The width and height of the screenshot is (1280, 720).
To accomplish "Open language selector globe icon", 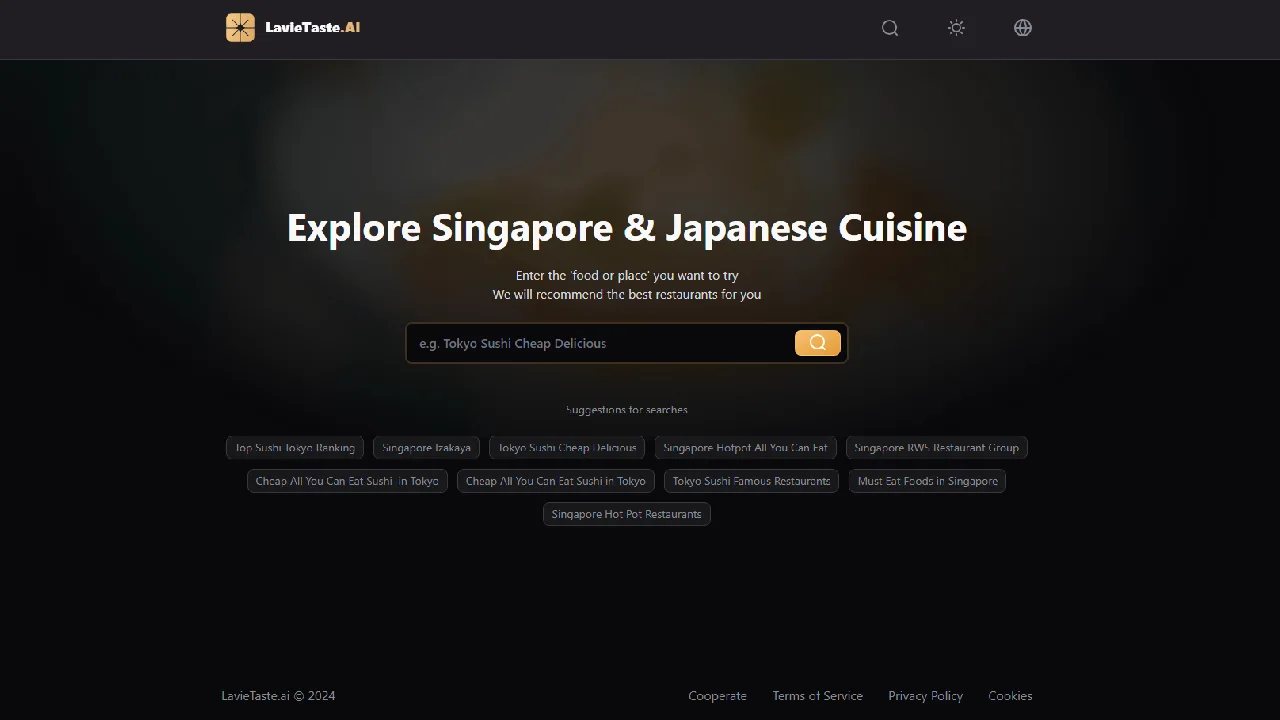I will point(1022,28).
